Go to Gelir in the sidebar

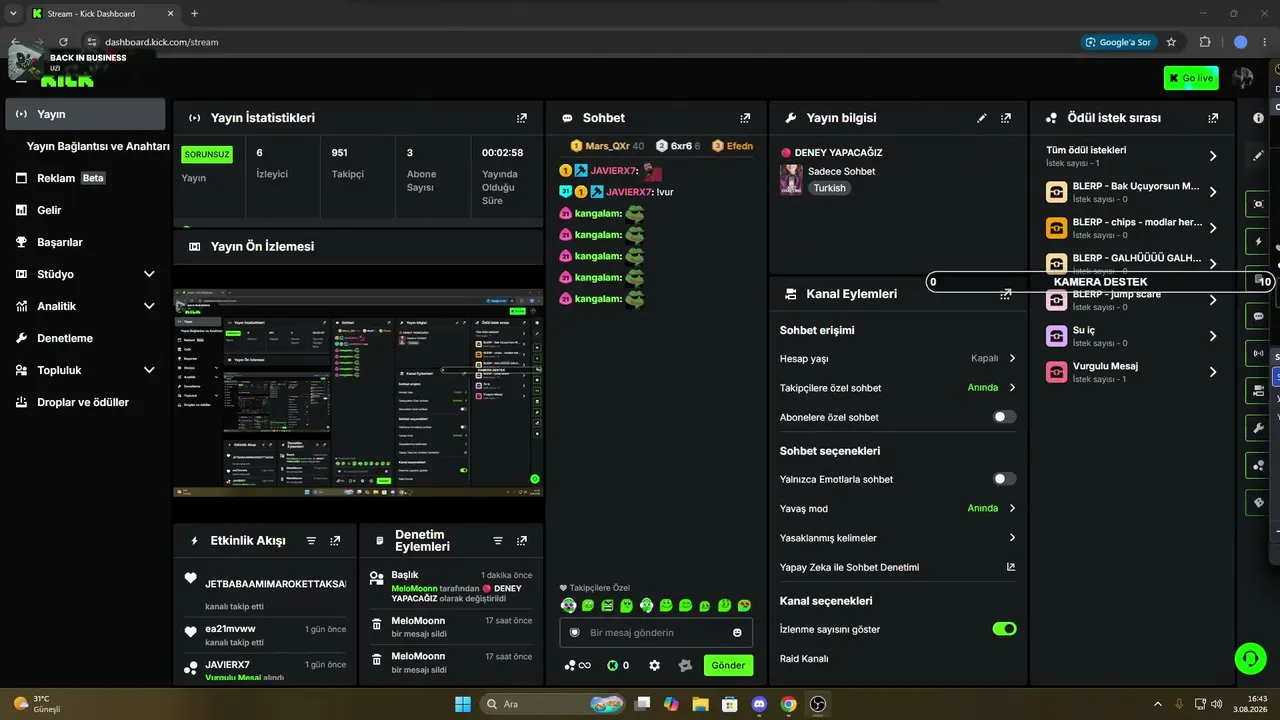(85, 210)
